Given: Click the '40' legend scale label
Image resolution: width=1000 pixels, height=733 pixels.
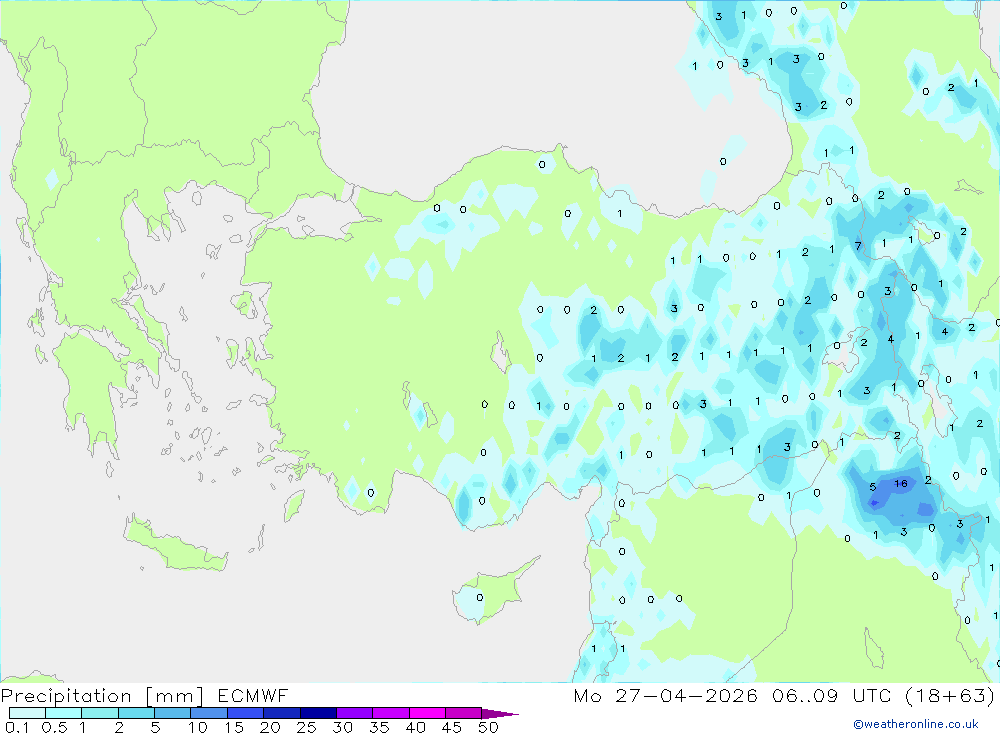Looking at the screenshot, I should click(x=416, y=727).
